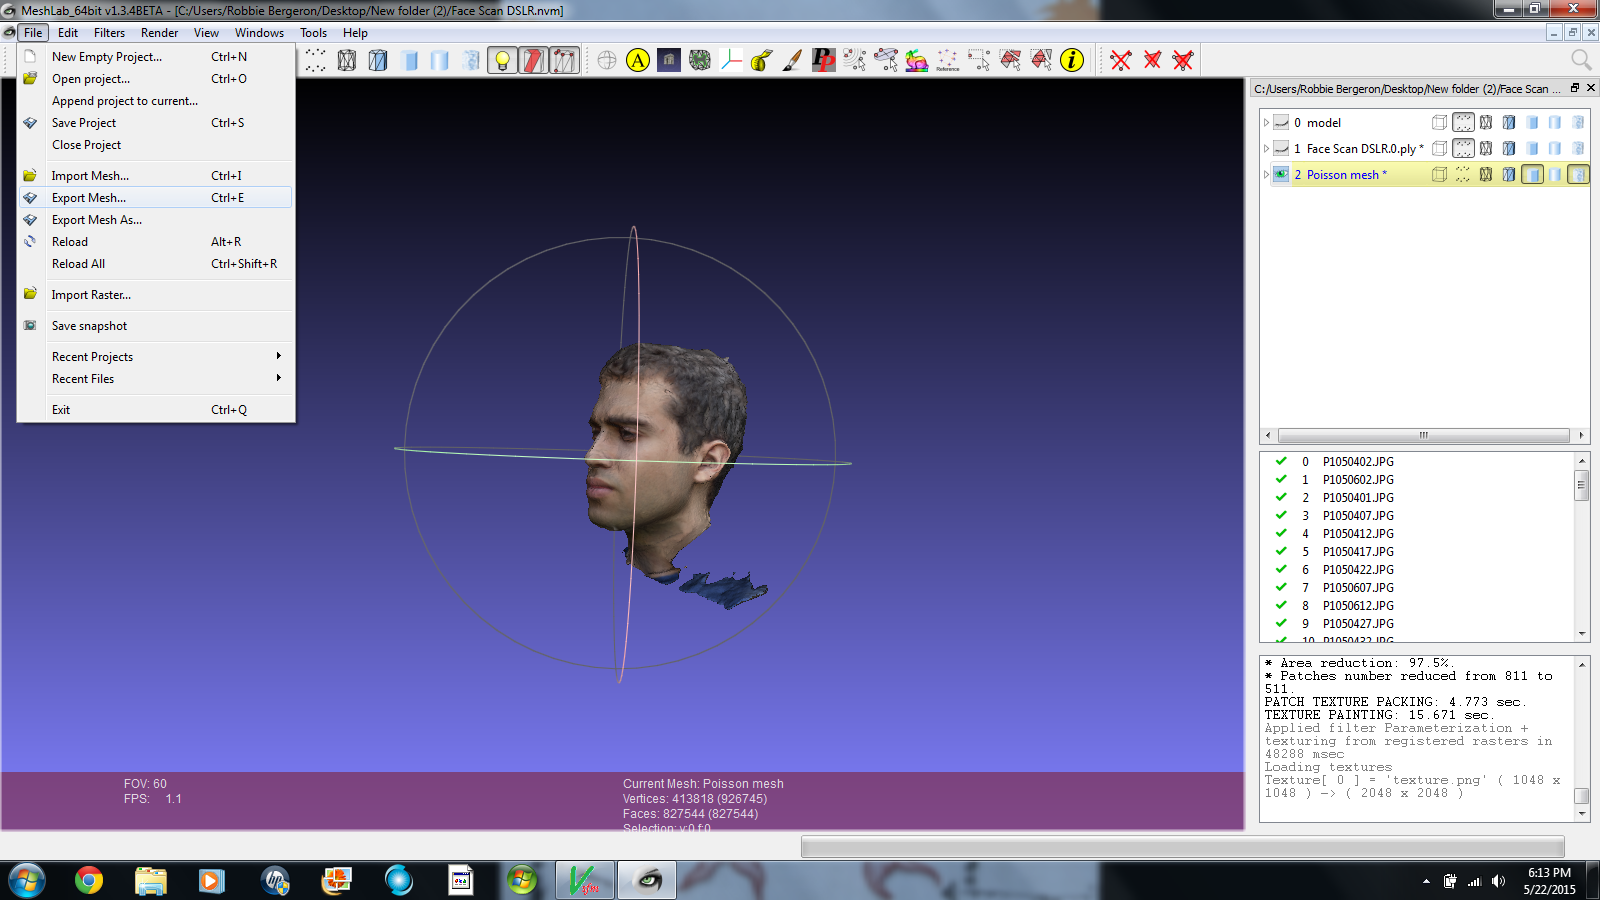Choose Save snapshot menu entry
The width and height of the screenshot is (1600, 900).
click(x=156, y=325)
